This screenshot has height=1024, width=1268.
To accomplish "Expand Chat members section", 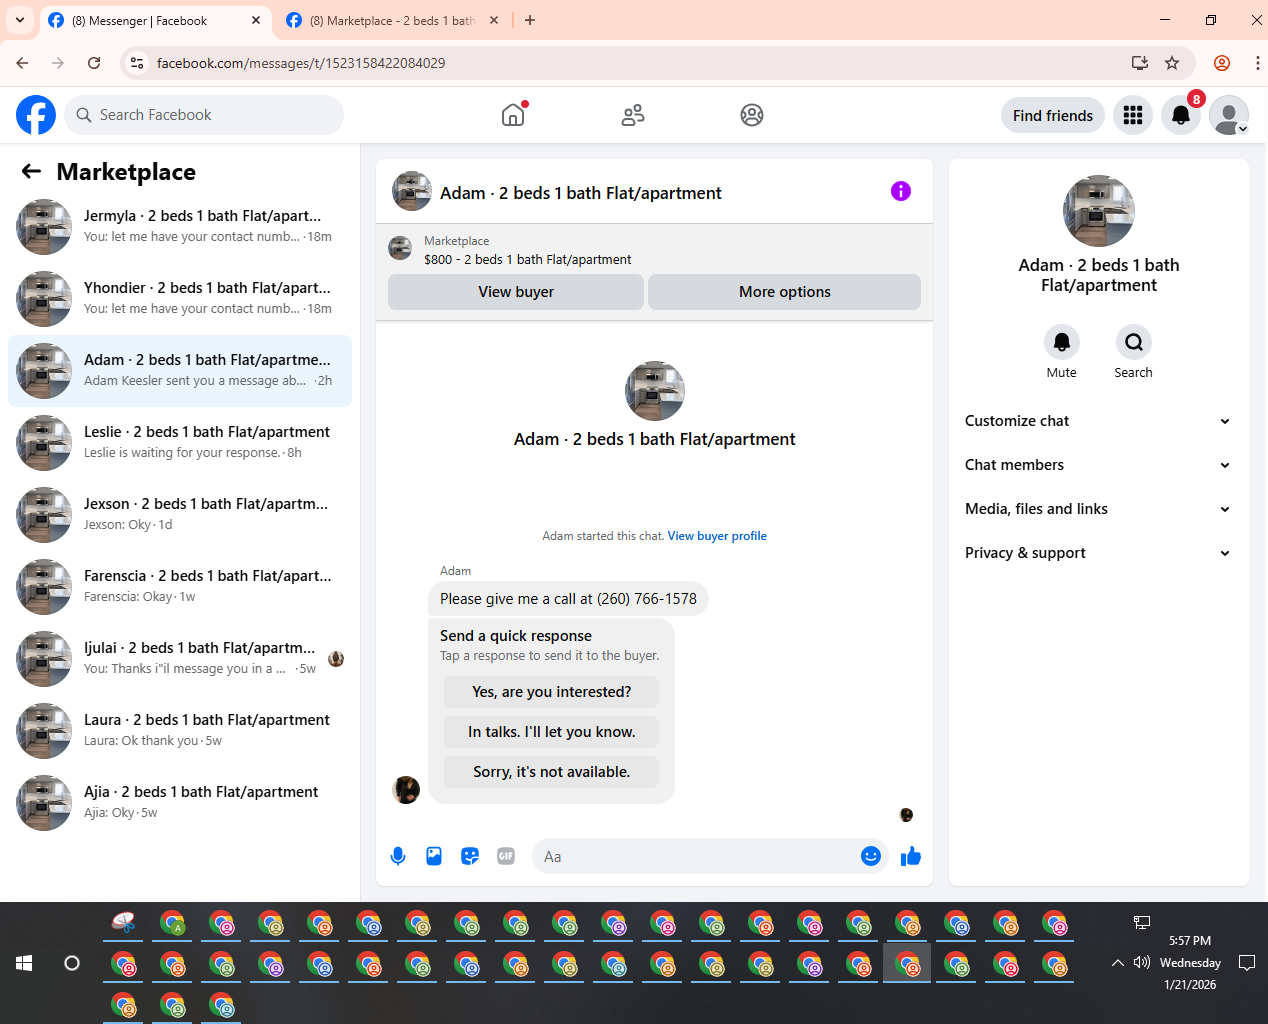I will coord(1098,465).
